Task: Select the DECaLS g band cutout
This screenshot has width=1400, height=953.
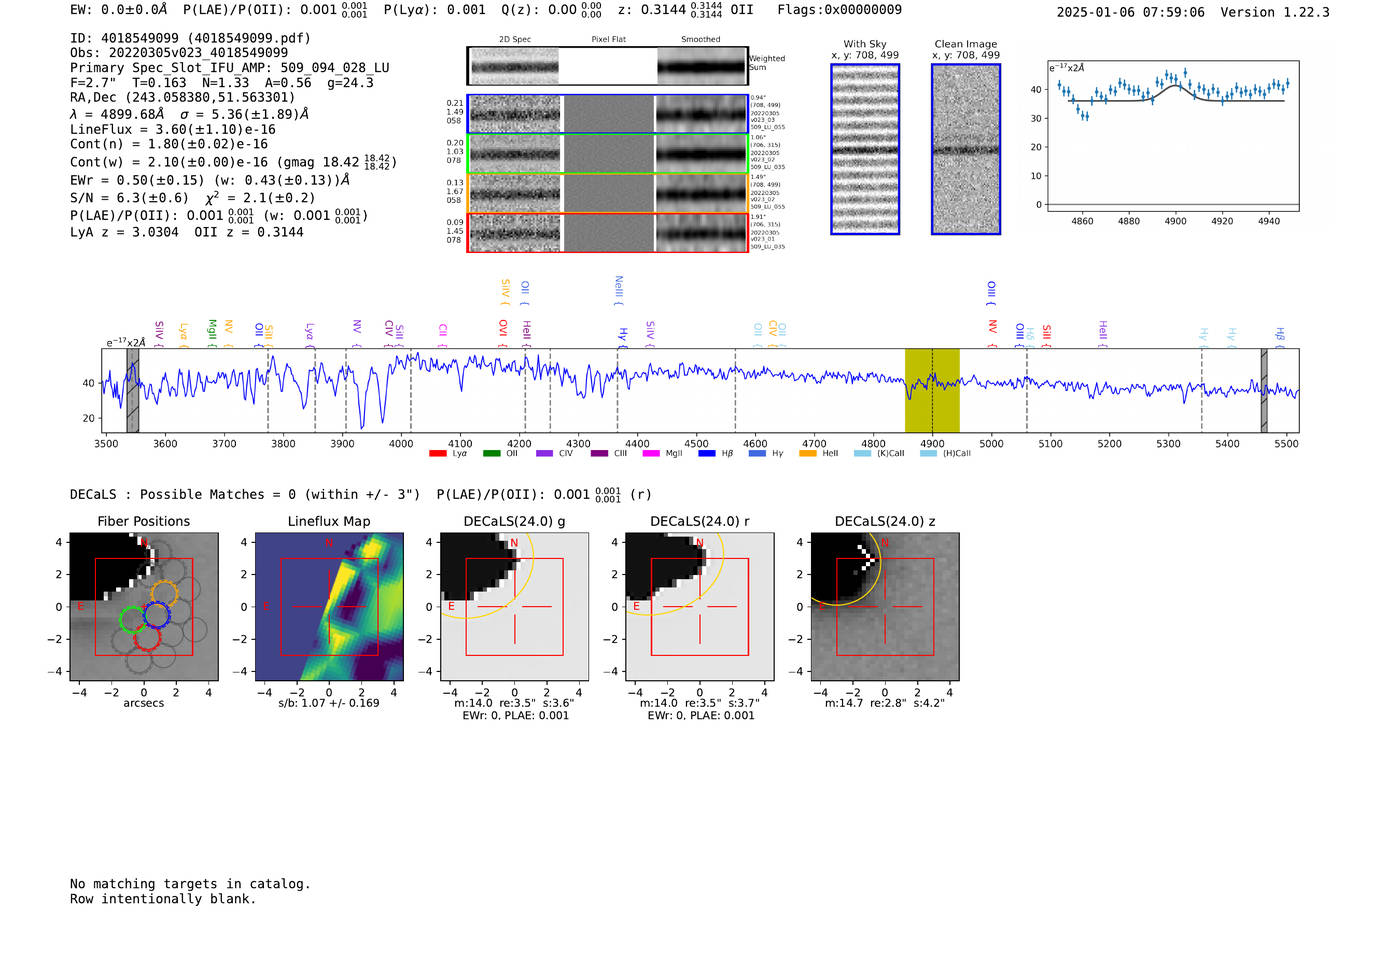Action: click(x=514, y=607)
